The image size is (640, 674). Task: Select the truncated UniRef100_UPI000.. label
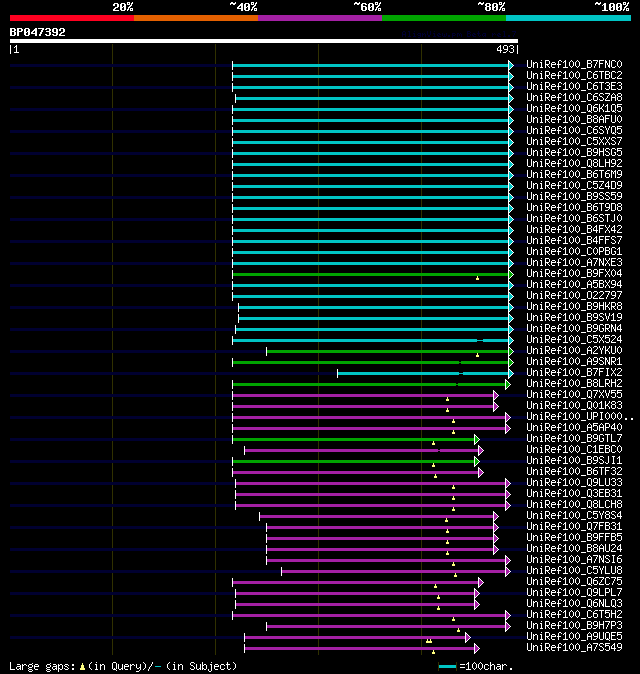pos(580,417)
